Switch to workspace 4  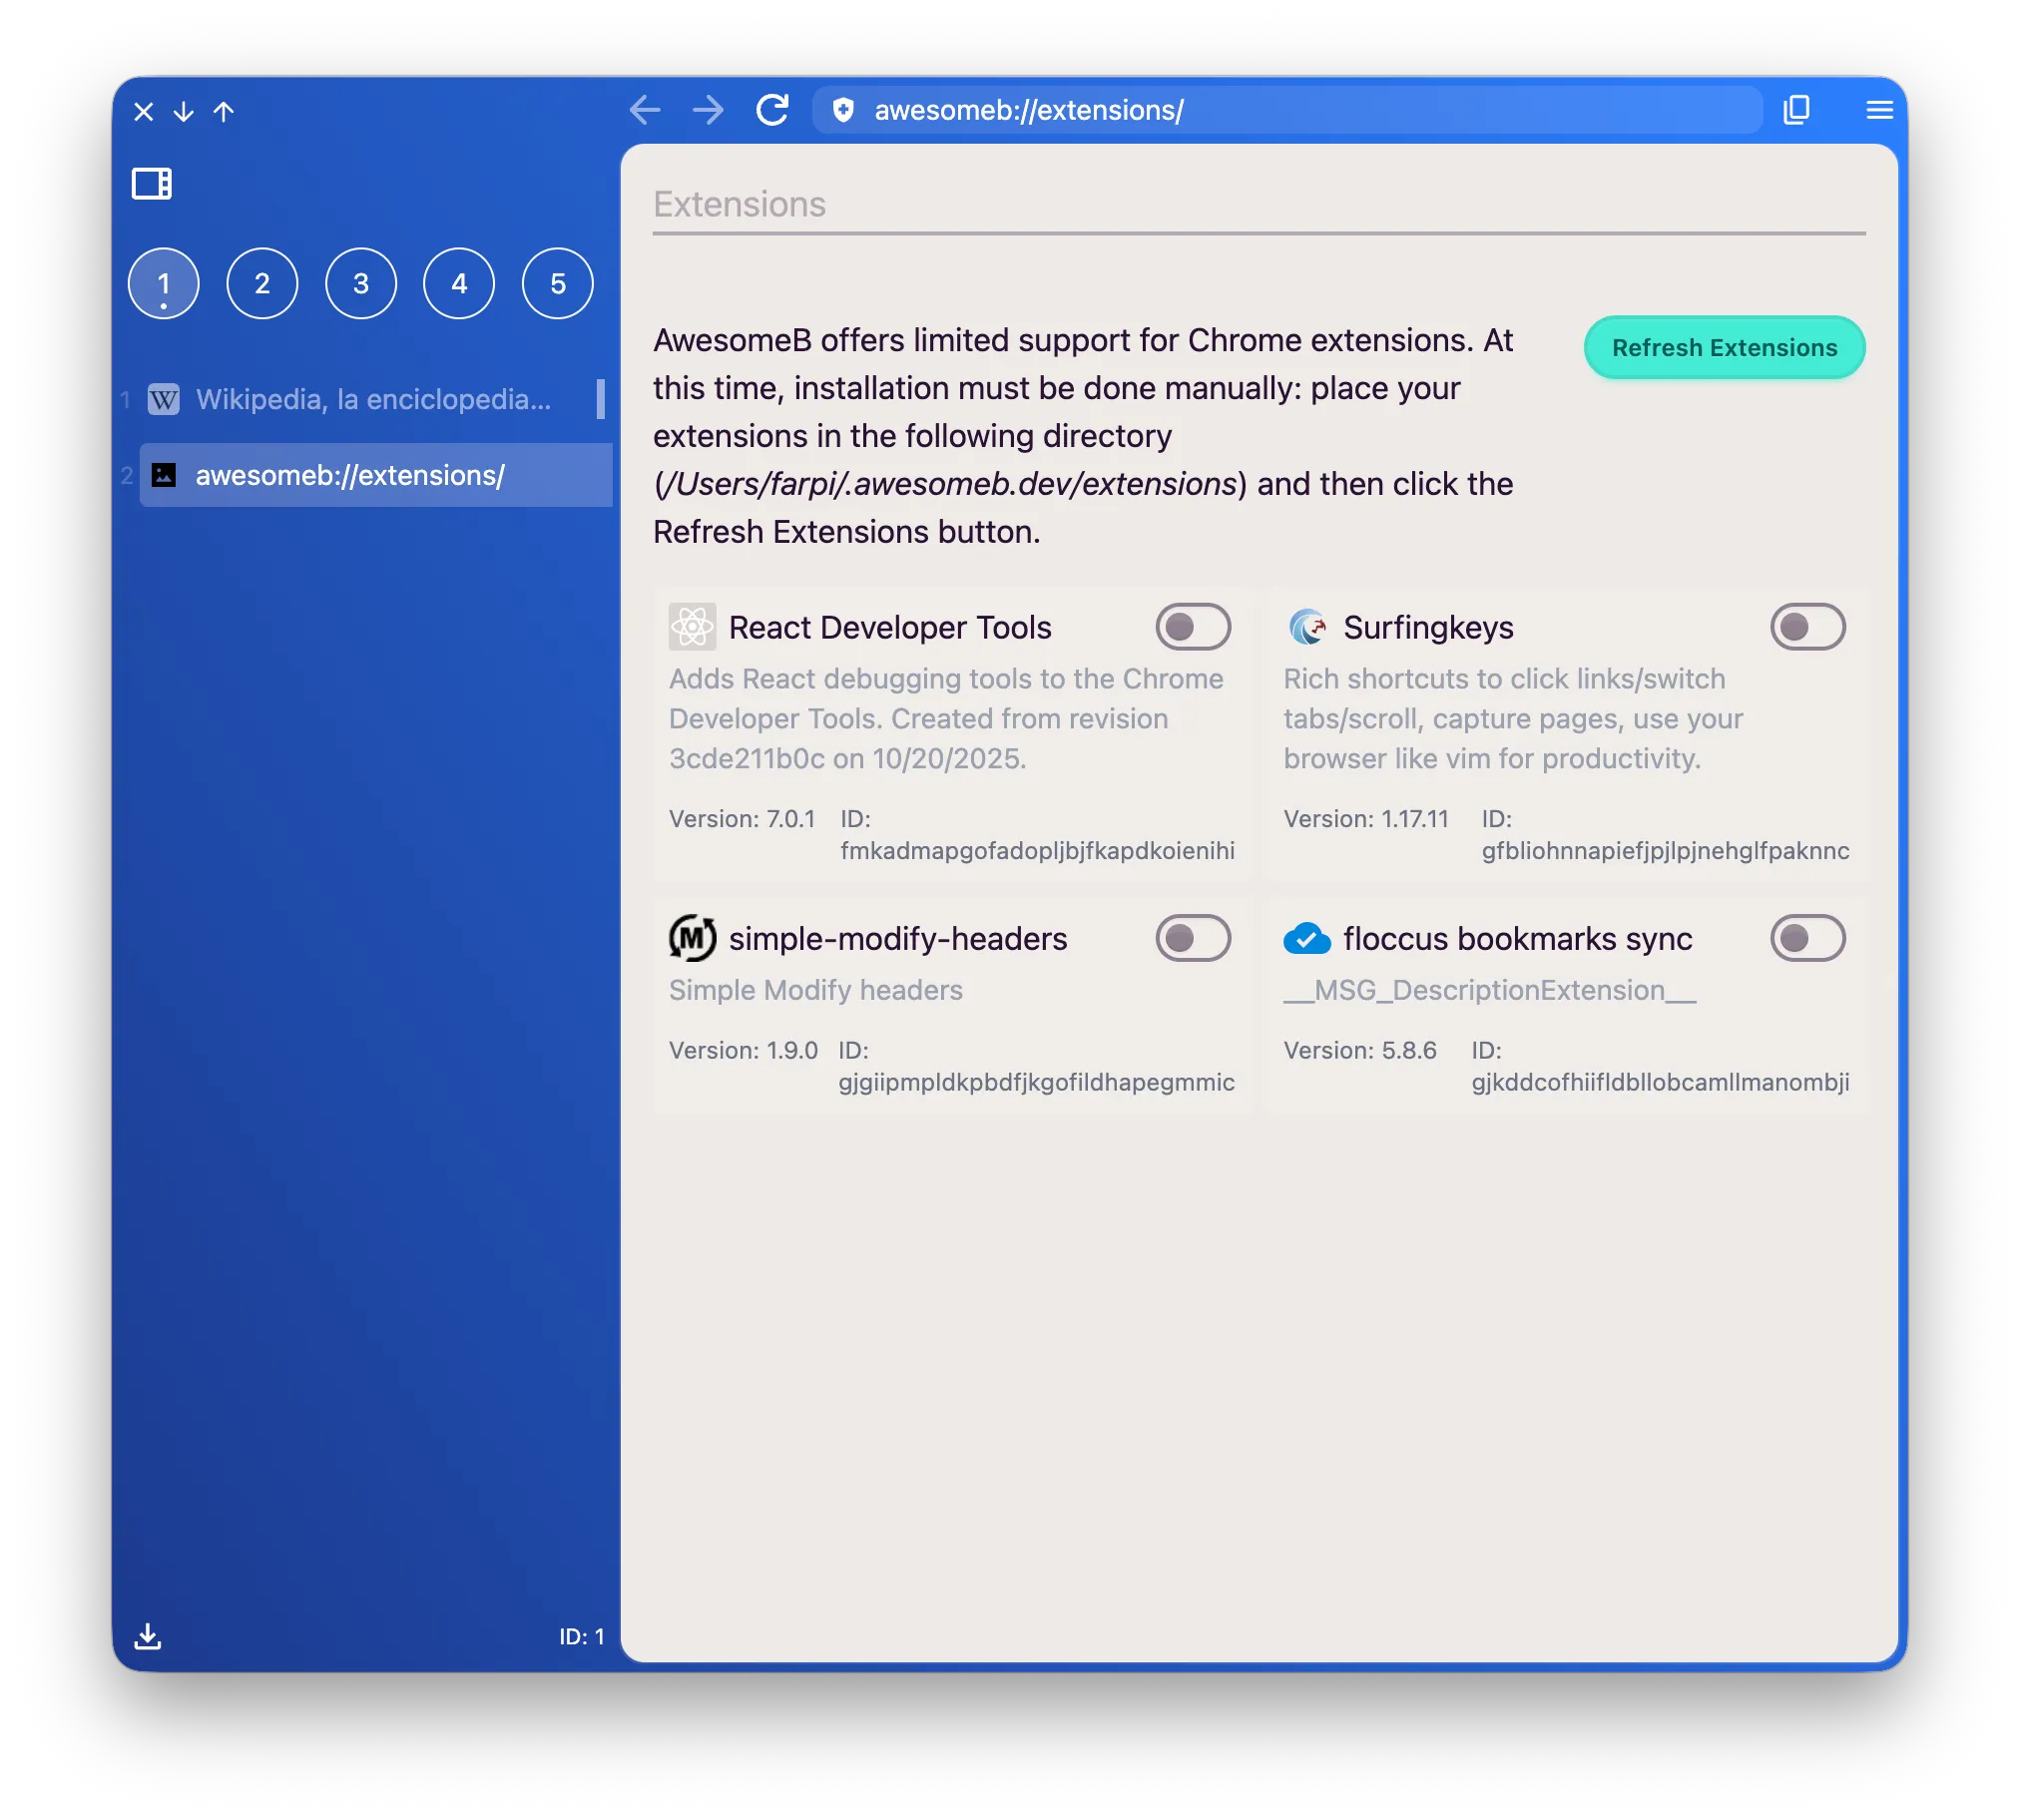point(459,283)
